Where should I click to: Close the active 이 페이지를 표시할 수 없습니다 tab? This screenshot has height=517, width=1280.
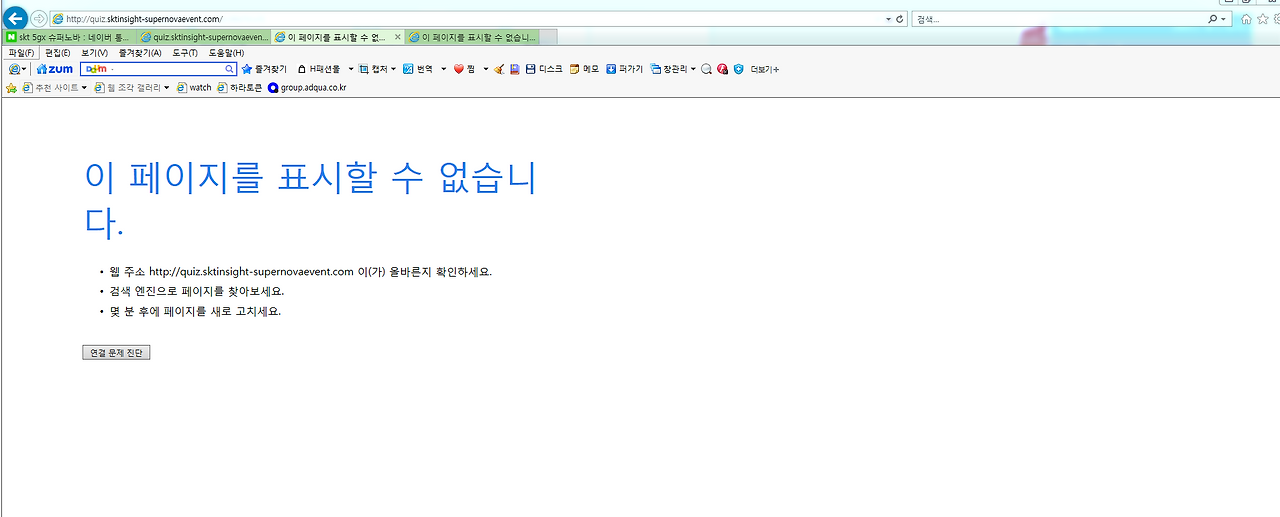coord(398,37)
